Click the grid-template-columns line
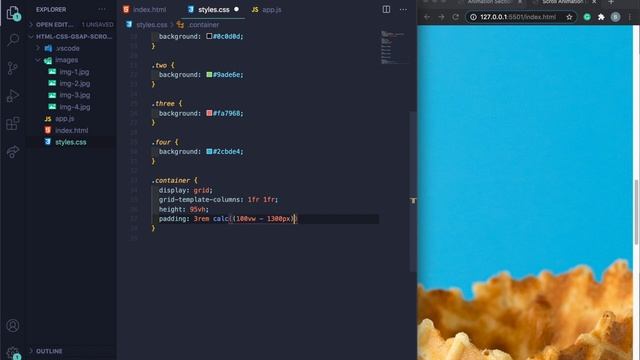 [x=218, y=200]
